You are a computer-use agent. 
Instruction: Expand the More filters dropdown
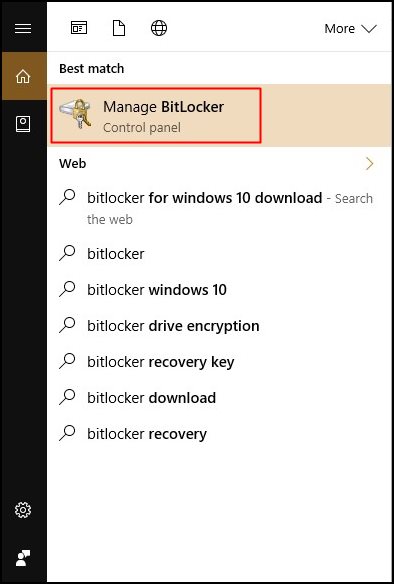pos(350,29)
